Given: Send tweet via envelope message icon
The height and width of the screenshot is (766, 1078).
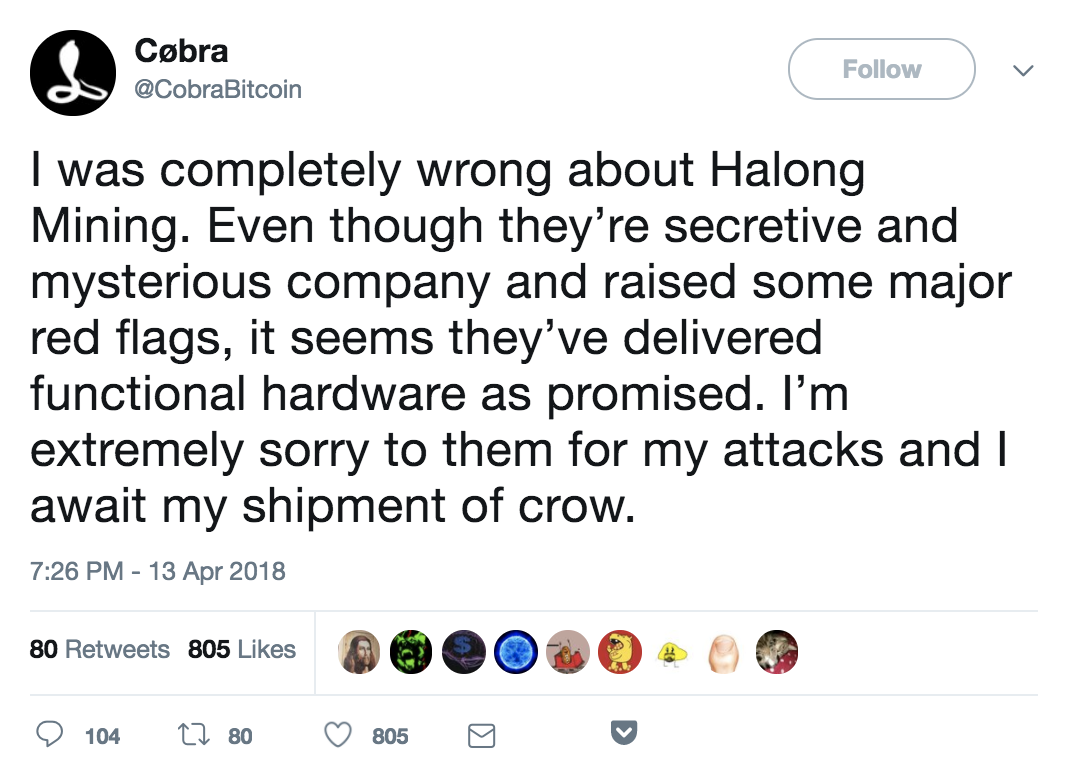Looking at the screenshot, I should [481, 735].
